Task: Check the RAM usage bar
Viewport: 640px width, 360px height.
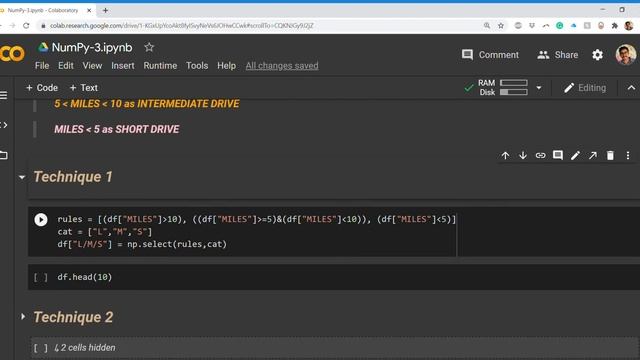Action: tap(513, 83)
